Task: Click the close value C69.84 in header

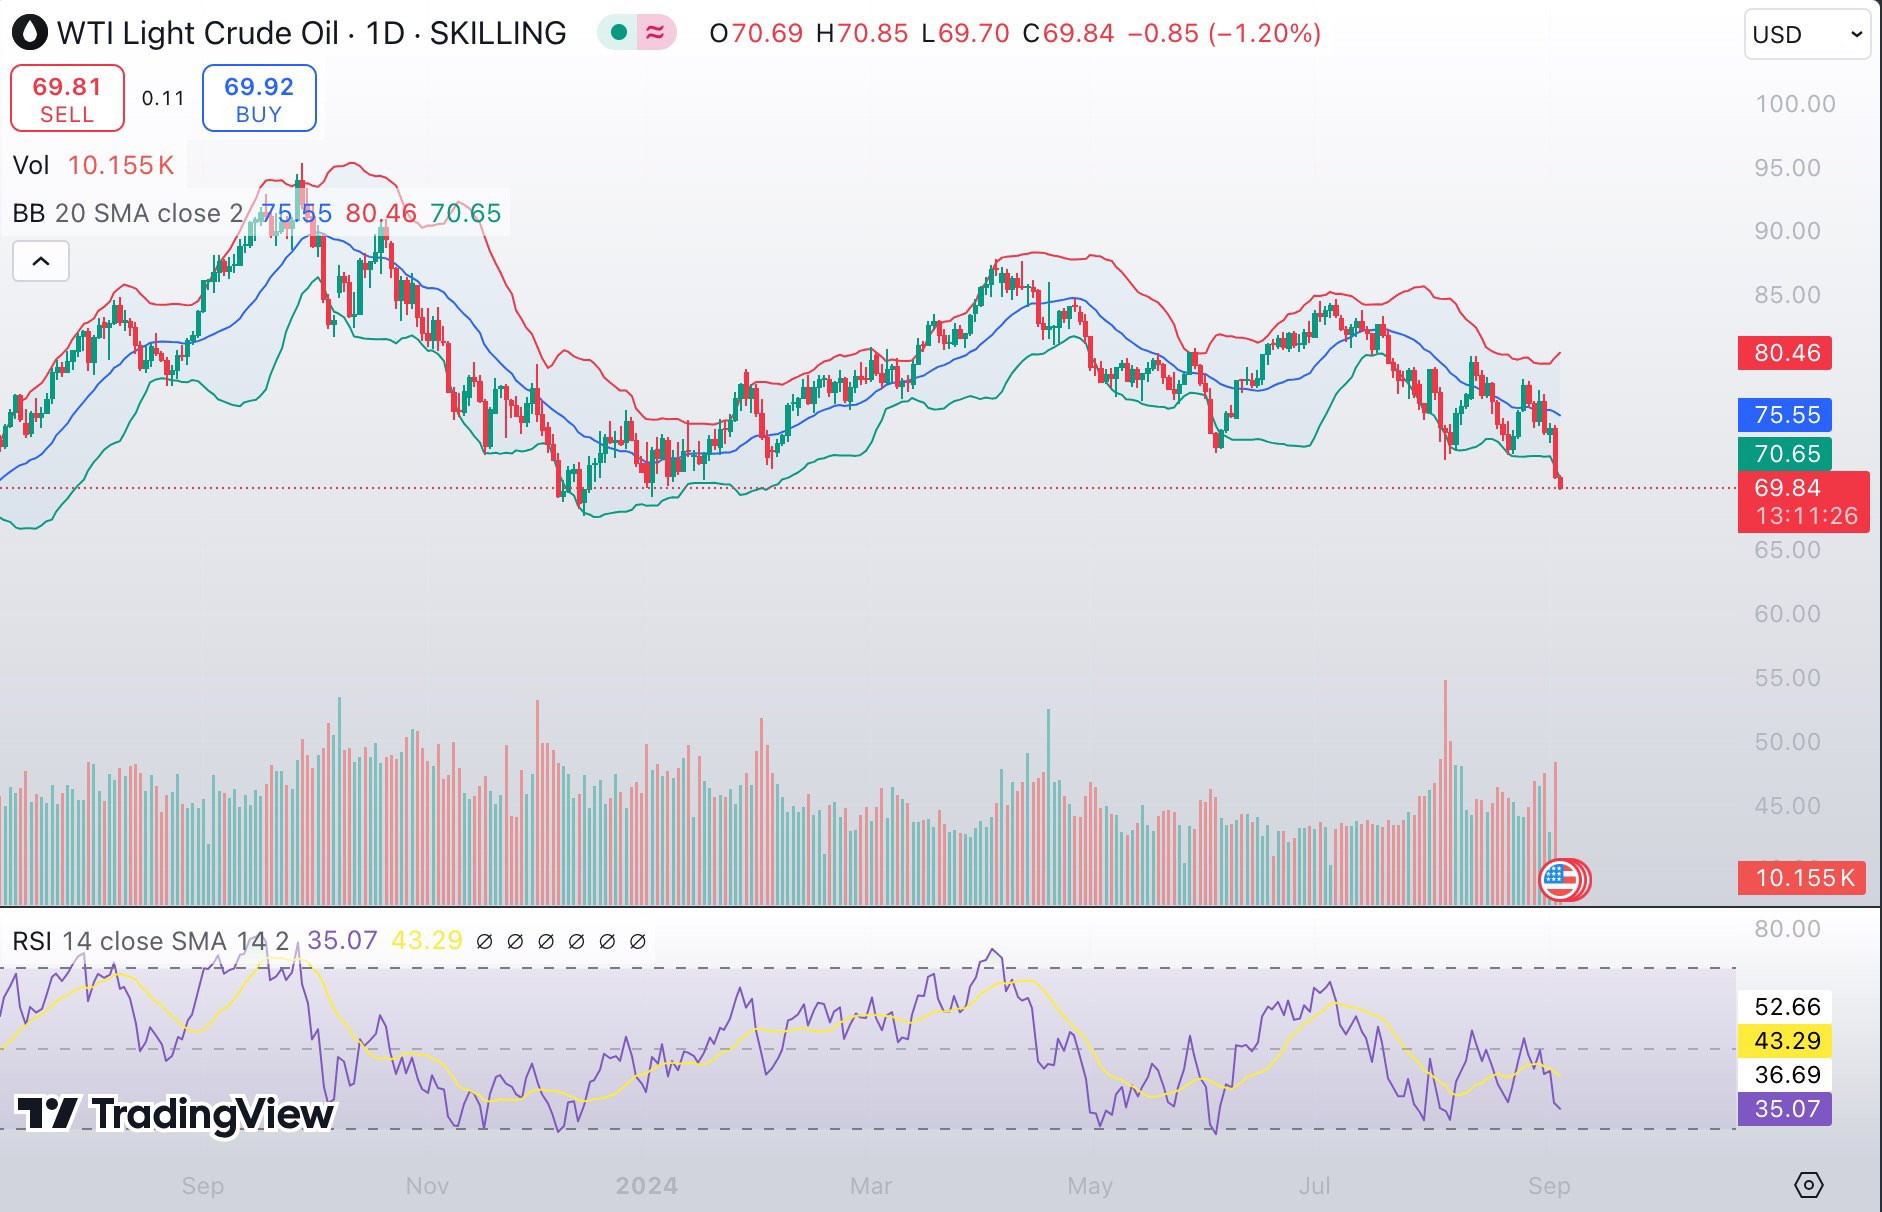Action: coord(1069,33)
